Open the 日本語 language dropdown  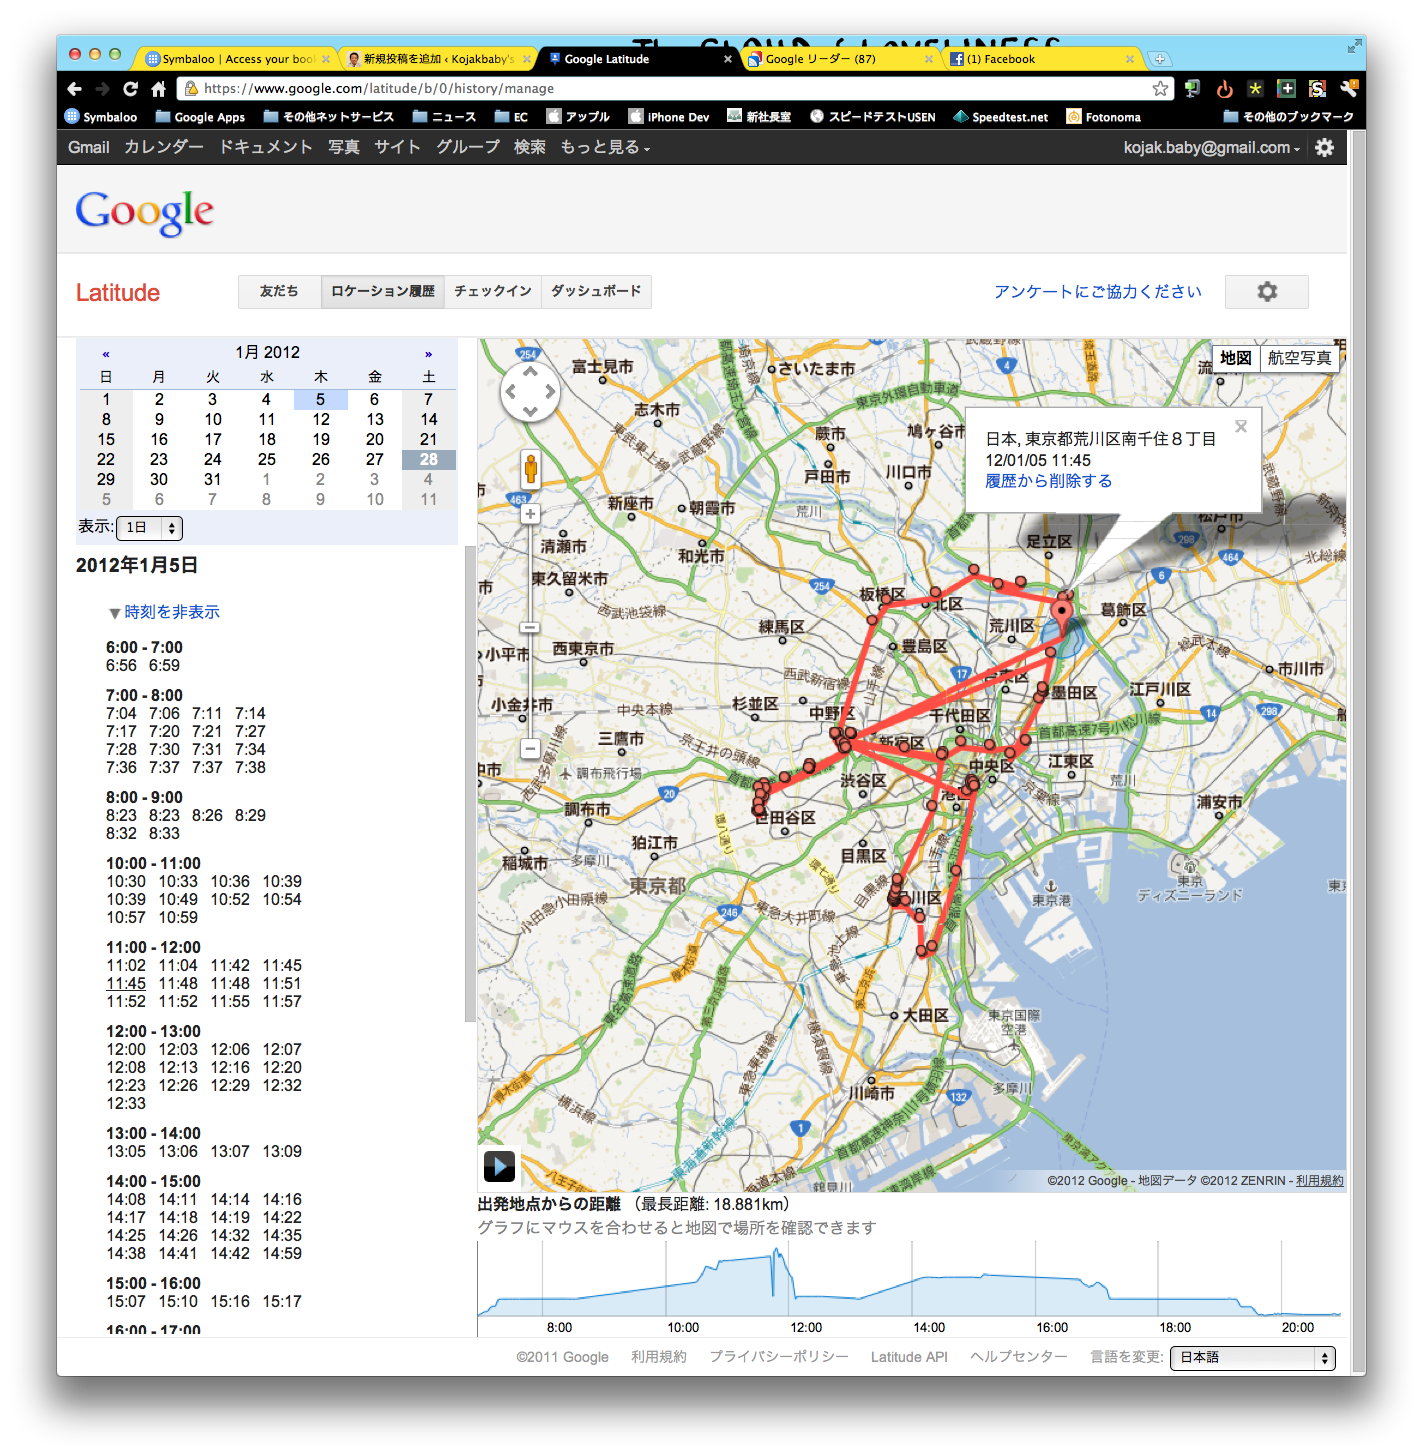(x=1252, y=1357)
